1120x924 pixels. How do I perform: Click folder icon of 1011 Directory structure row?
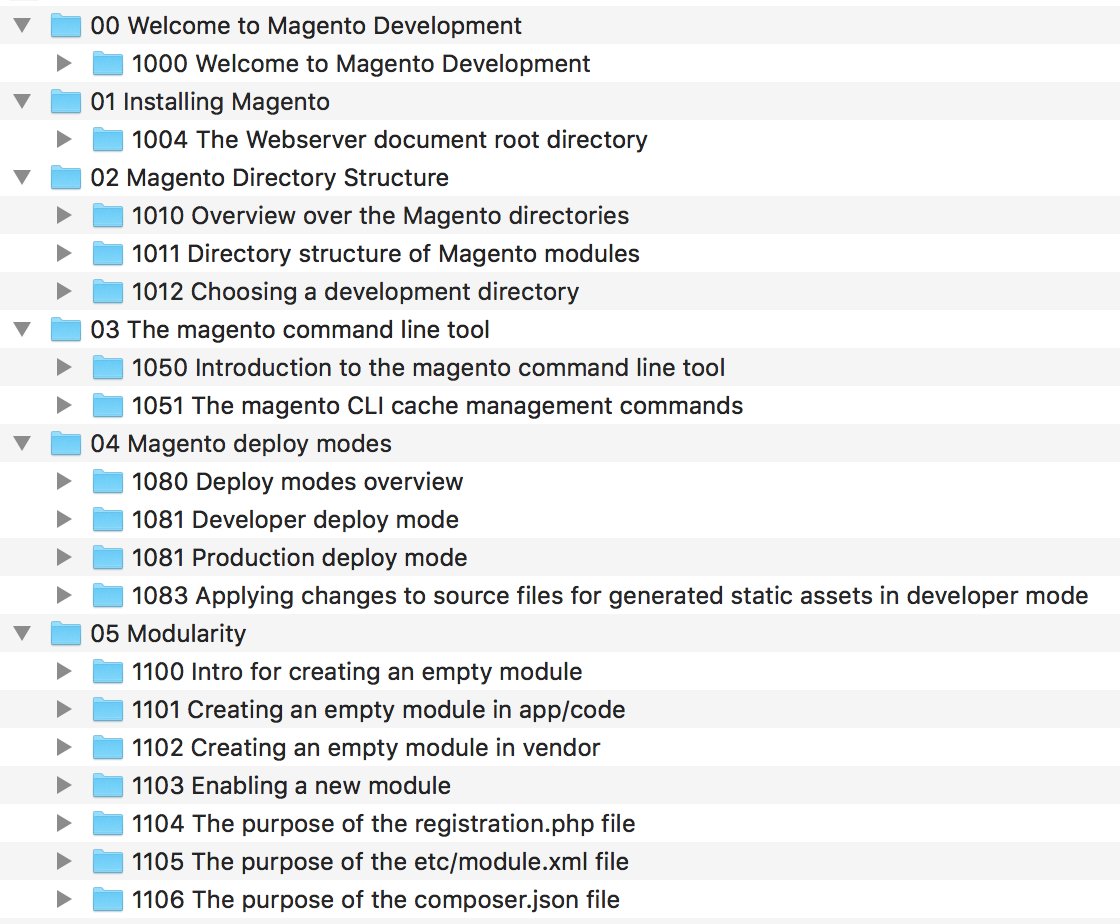click(108, 253)
